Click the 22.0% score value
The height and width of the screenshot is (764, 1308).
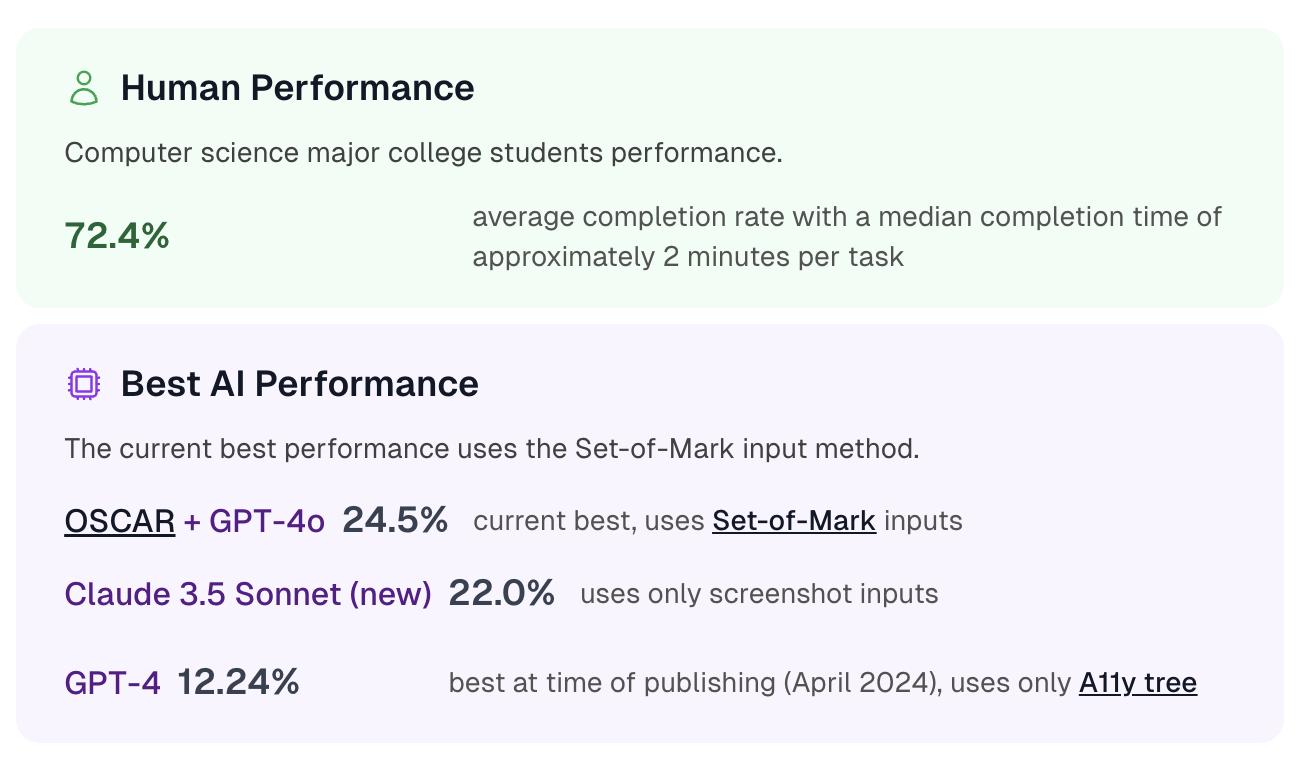click(501, 593)
